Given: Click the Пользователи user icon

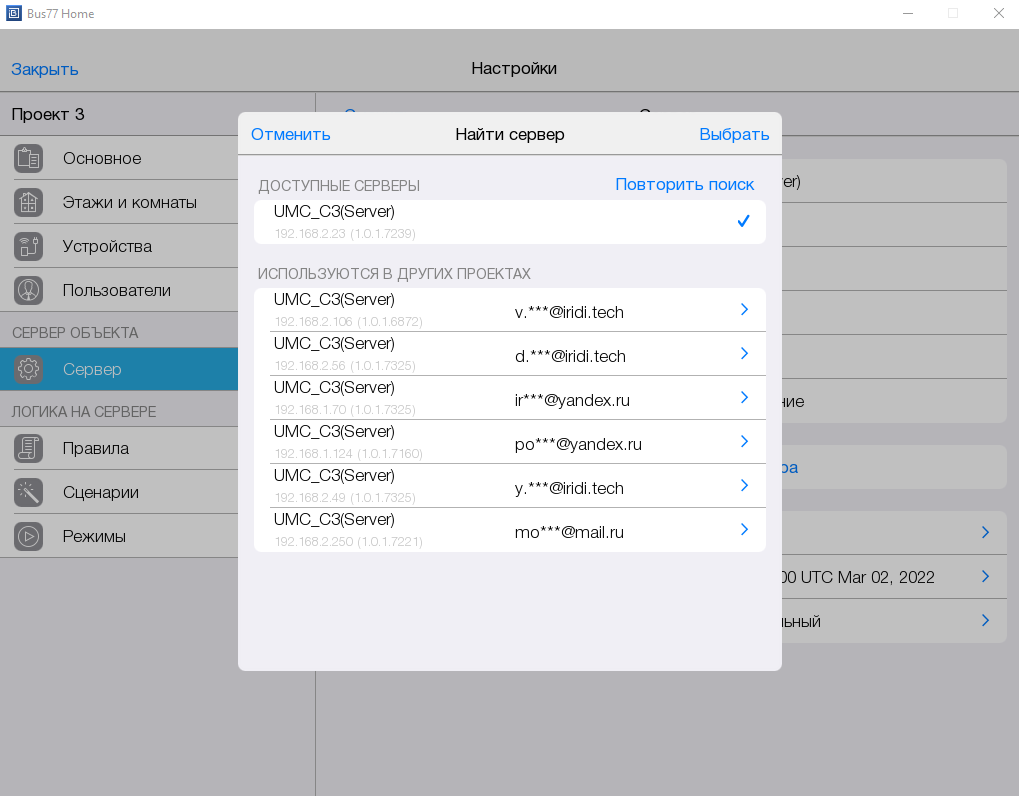Looking at the screenshot, I should [x=29, y=290].
